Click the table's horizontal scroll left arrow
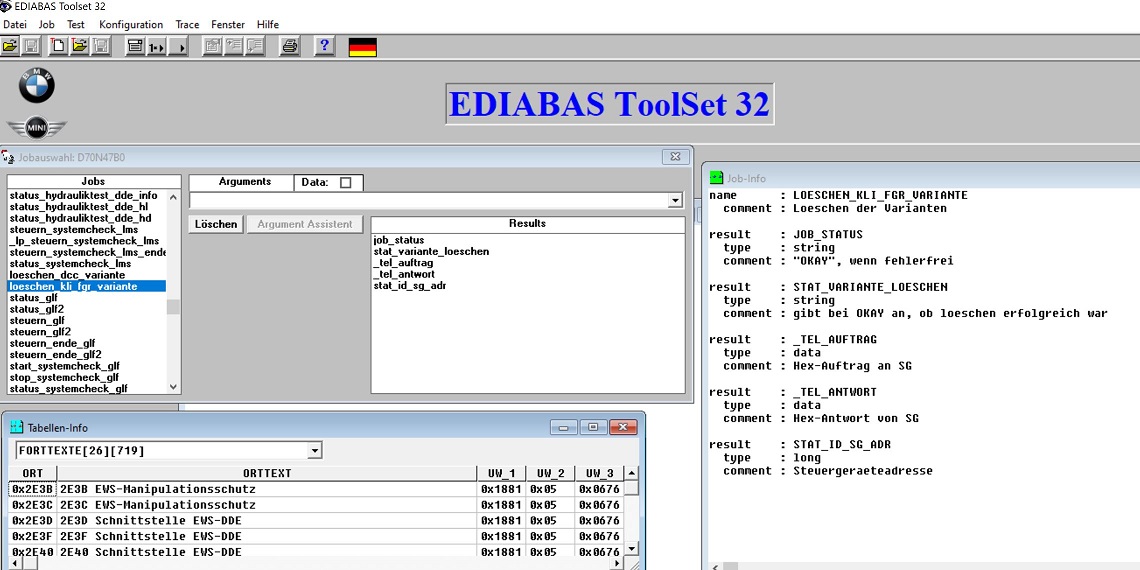 [x=16, y=563]
